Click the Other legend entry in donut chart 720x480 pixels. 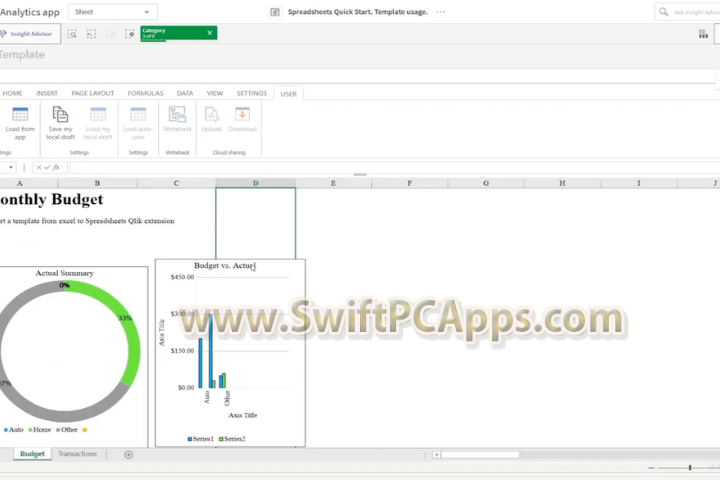pos(67,430)
